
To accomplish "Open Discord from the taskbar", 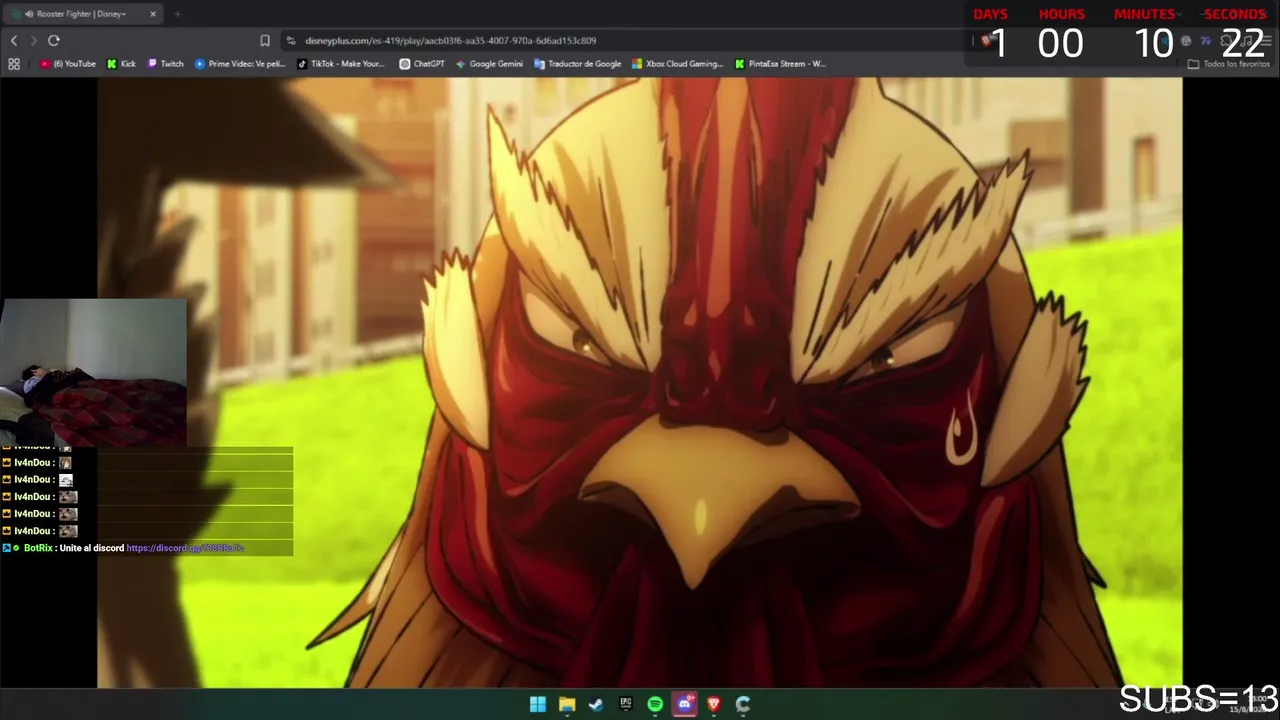I will pos(684,704).
